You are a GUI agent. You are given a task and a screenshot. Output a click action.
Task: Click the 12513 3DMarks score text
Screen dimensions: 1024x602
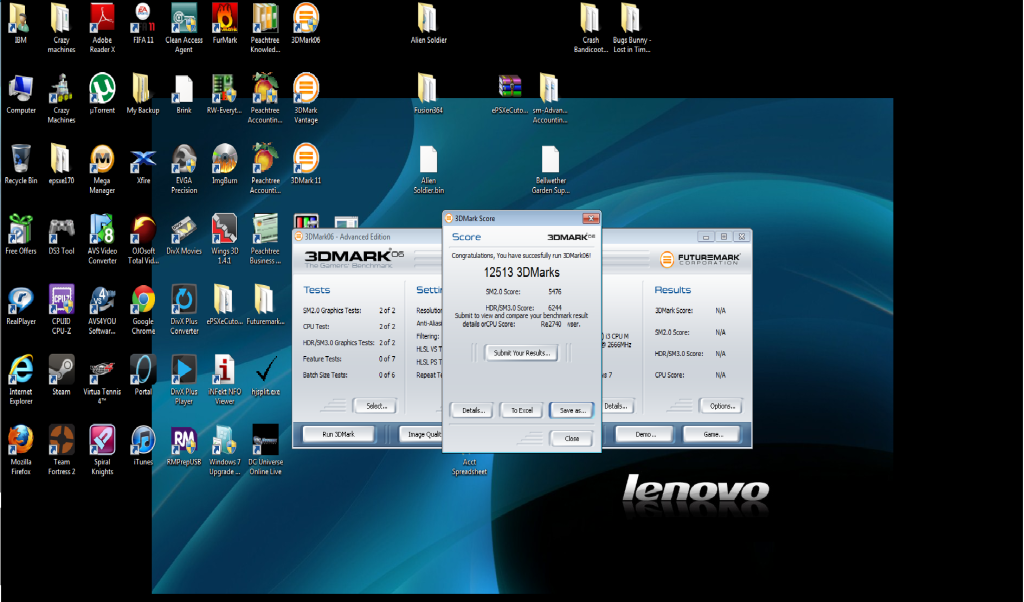click(521, 272)
